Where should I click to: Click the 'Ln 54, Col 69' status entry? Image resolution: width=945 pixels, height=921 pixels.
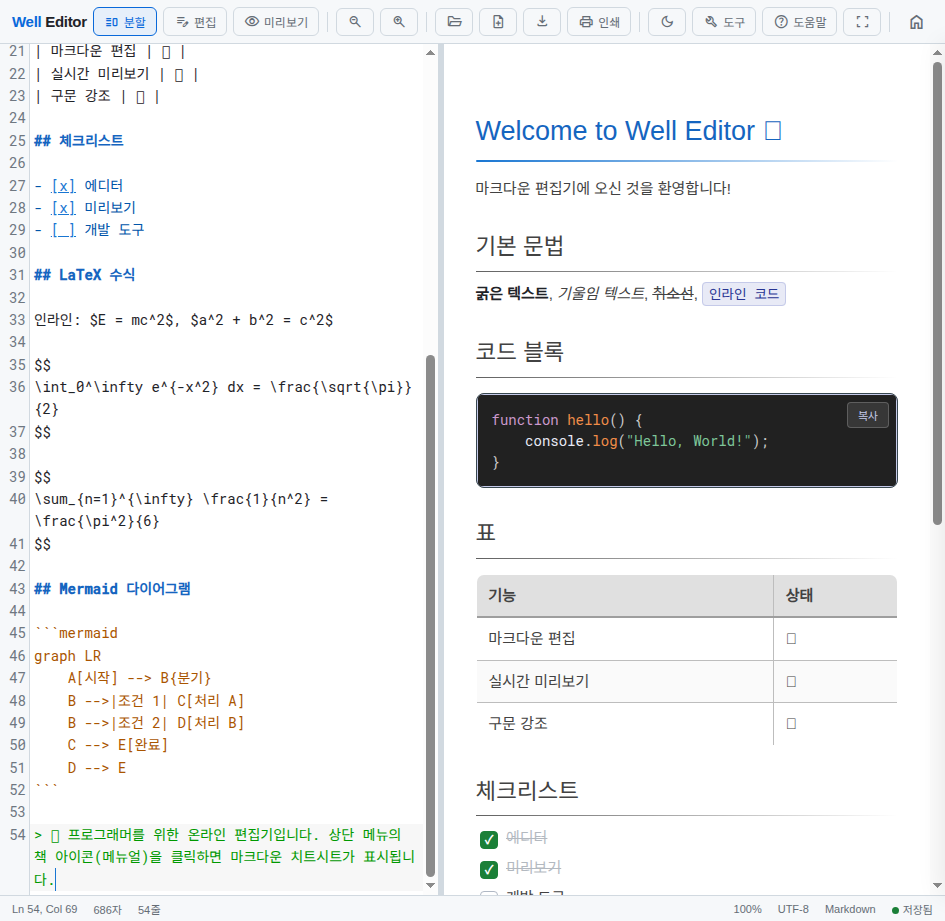[x=45, y=909]
